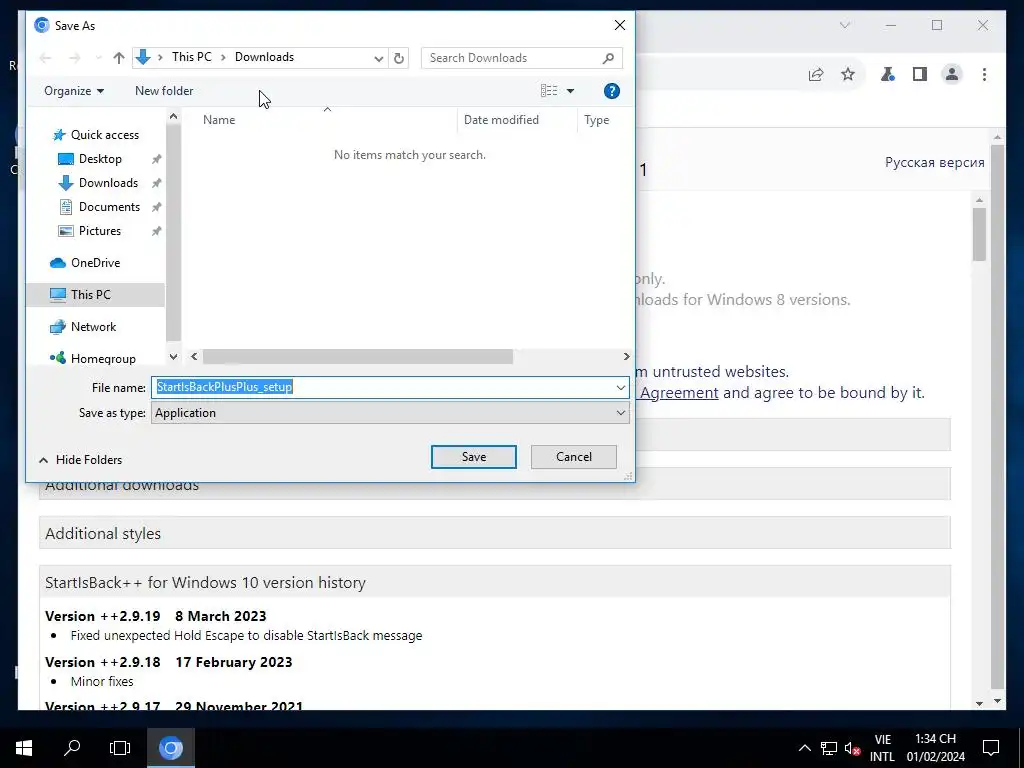Screen dimensions: 1024x768
Task: Open Documents in navigation pane
Action: pos(109,207)
